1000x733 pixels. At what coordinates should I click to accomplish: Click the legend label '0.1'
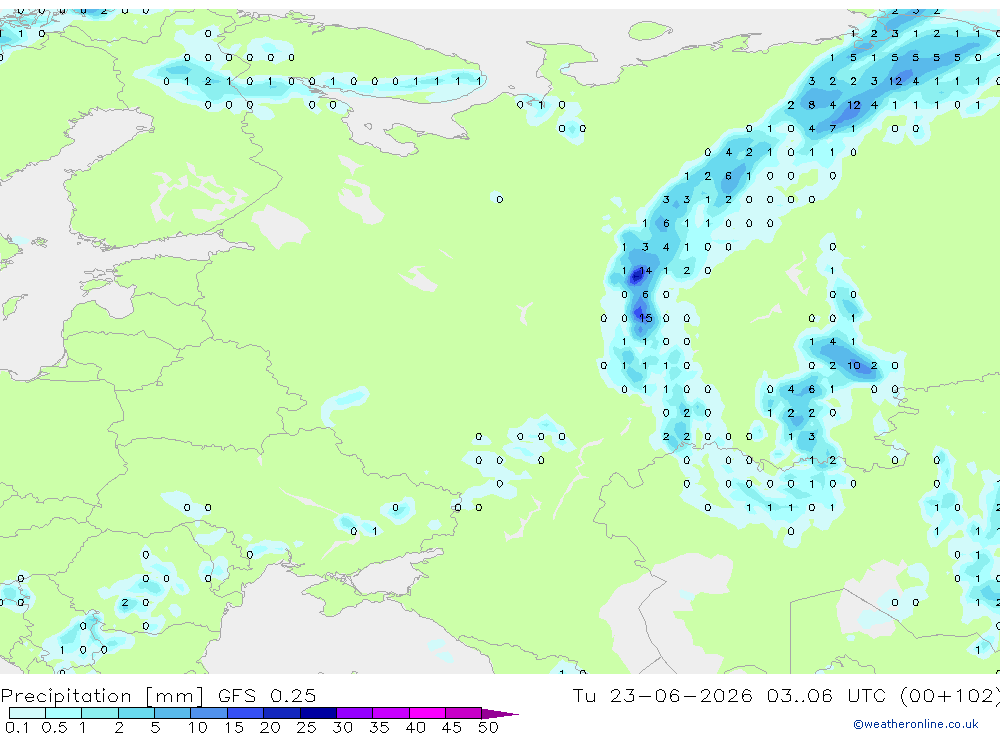point(17,727)
